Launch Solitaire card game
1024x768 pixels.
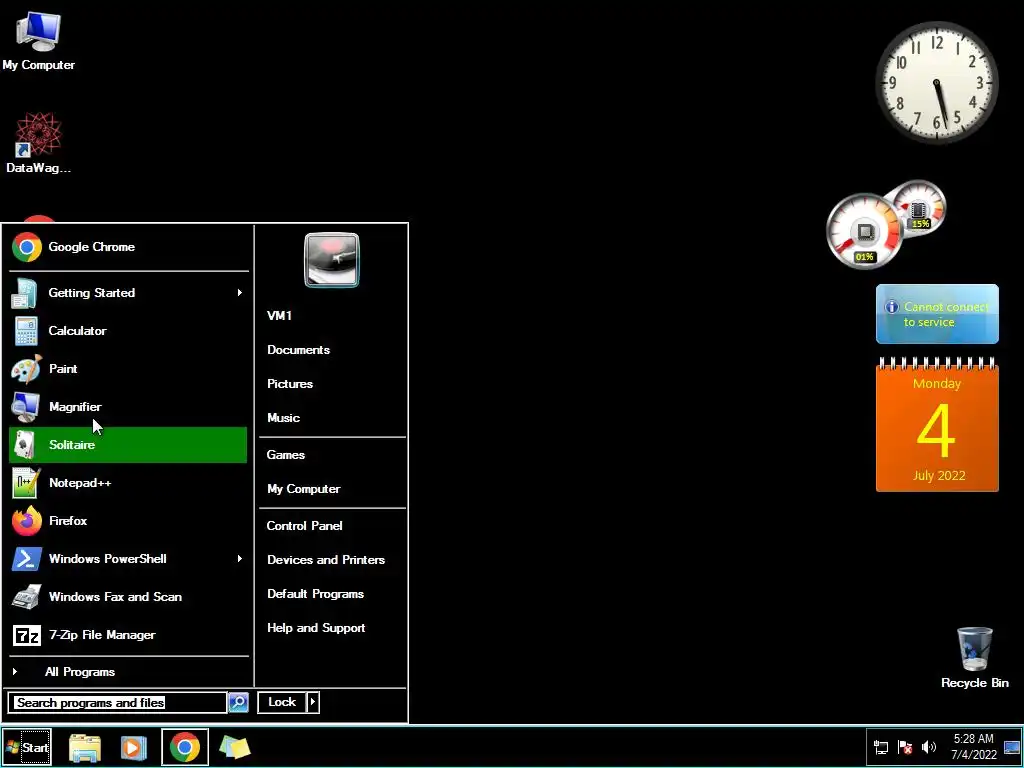(128, 445)
